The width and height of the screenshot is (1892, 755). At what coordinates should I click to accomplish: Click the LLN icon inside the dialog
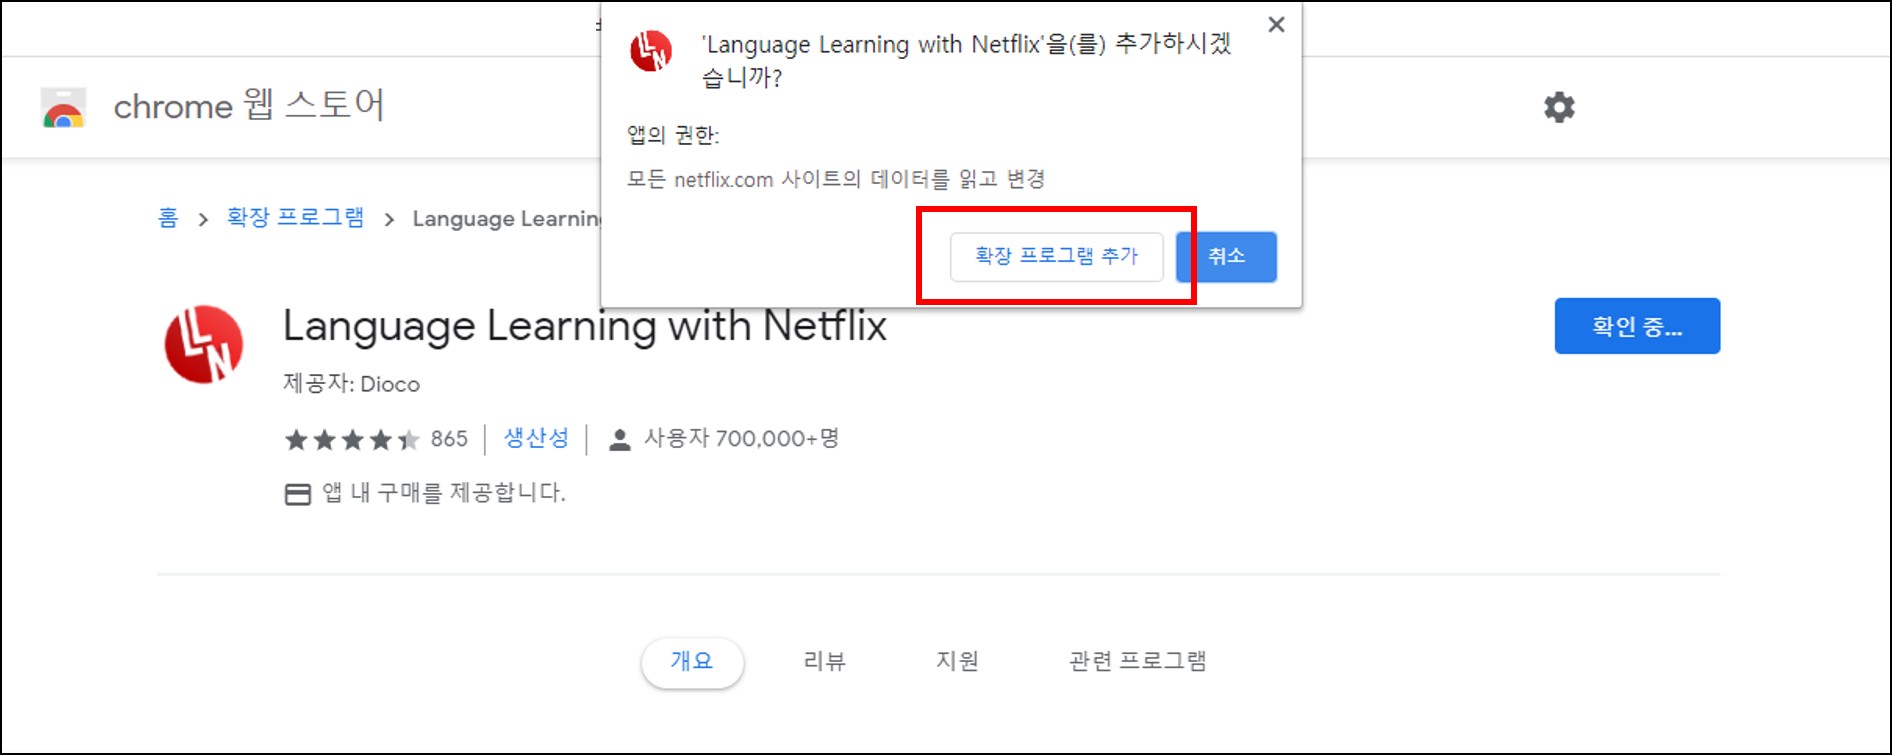click(651, 50)
